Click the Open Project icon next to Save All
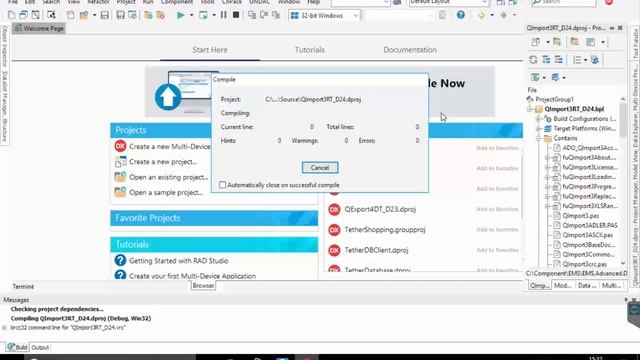The height and width of the screenshot is (360, 640). point(132,16)
